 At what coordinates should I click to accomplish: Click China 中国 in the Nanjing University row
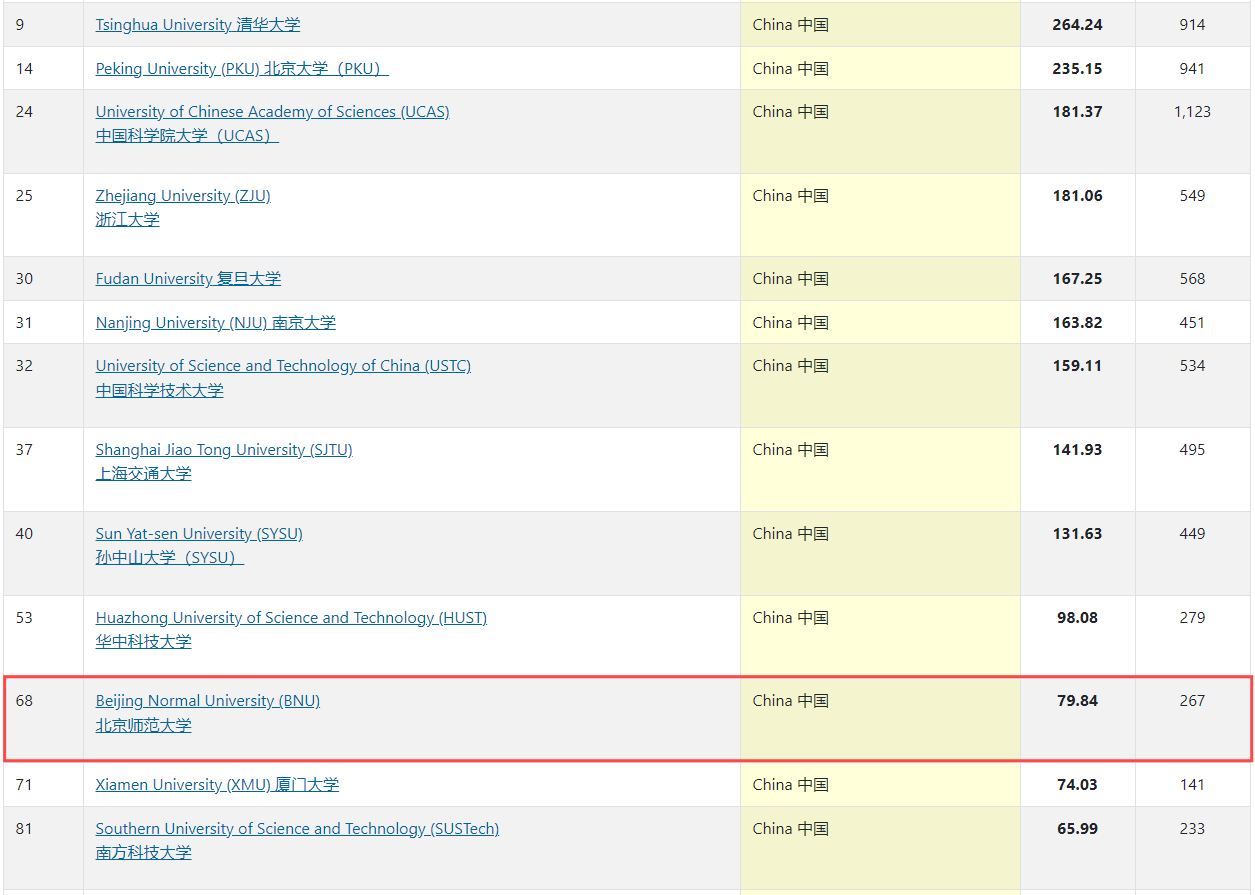click(791, 323)
